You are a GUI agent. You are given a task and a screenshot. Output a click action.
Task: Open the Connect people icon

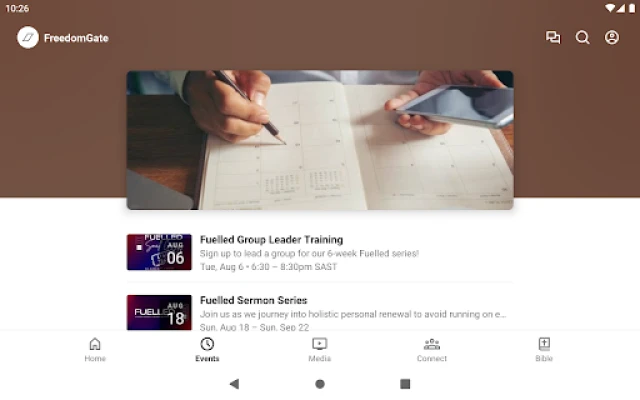[432, 344]
